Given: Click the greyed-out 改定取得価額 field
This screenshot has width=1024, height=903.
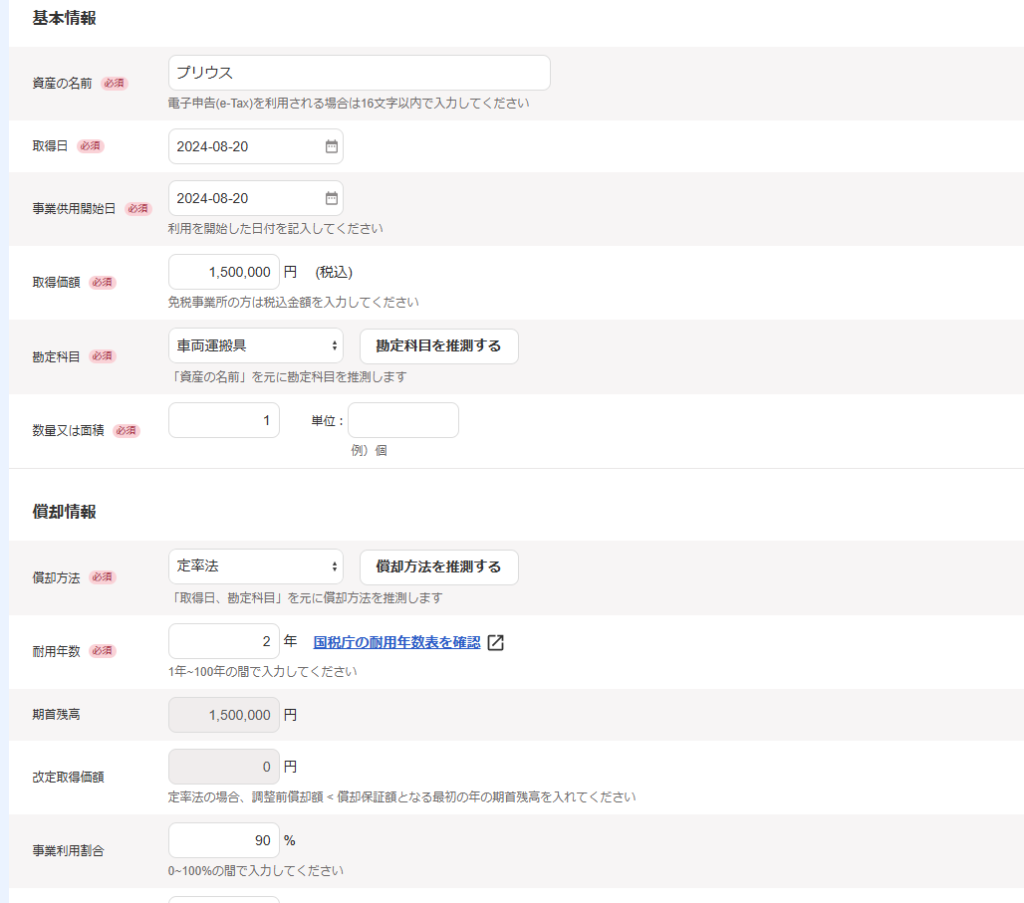Looking at the screenshot, I should (224, 767).
